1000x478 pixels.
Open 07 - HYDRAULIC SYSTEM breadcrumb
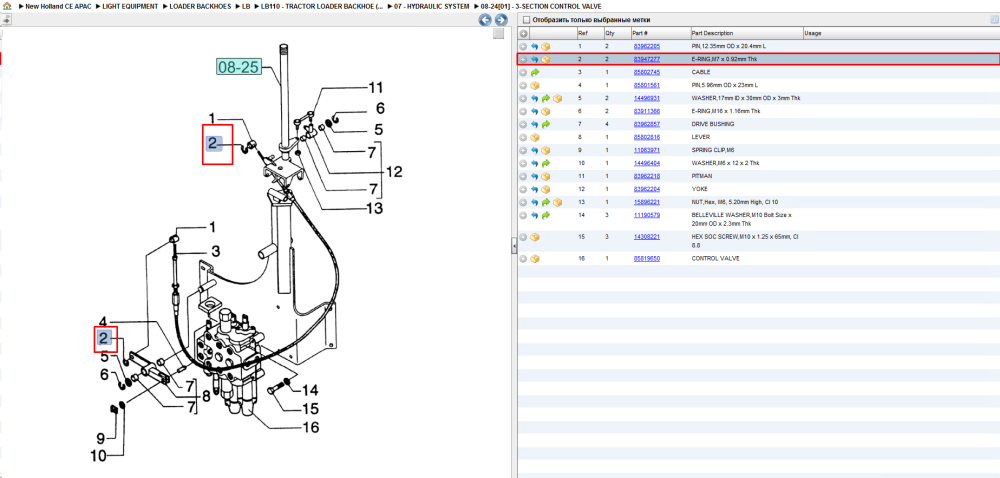[x=432, y=6]
